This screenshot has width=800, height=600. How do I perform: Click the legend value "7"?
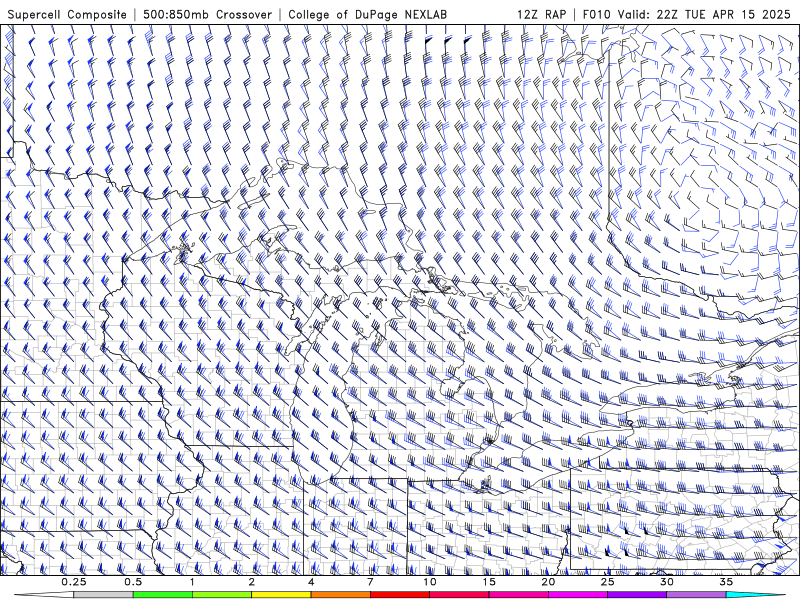(x=370, y=582)
